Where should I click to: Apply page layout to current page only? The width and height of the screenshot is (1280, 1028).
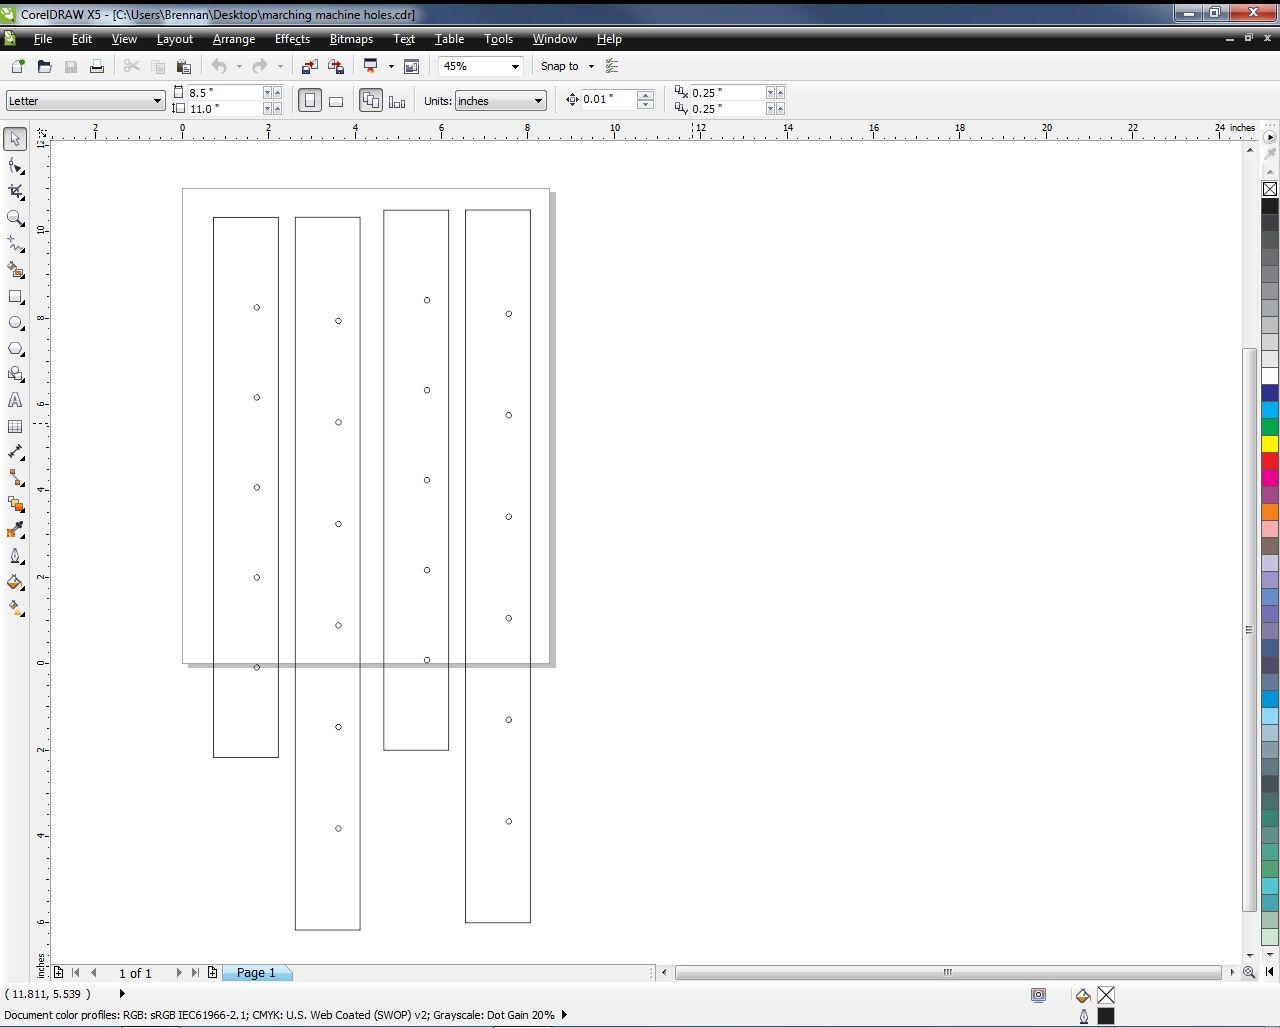pyautogui.click(x=397, y=101)
